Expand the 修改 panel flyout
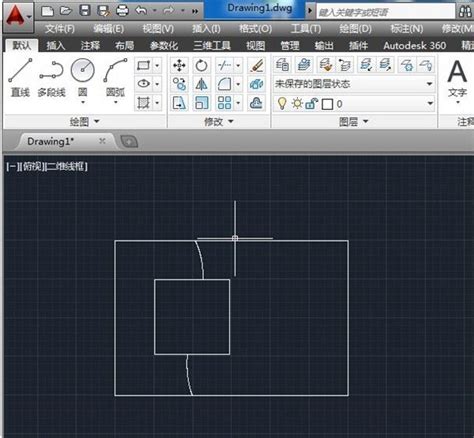The image size is (474, 438). coord(219,122)
